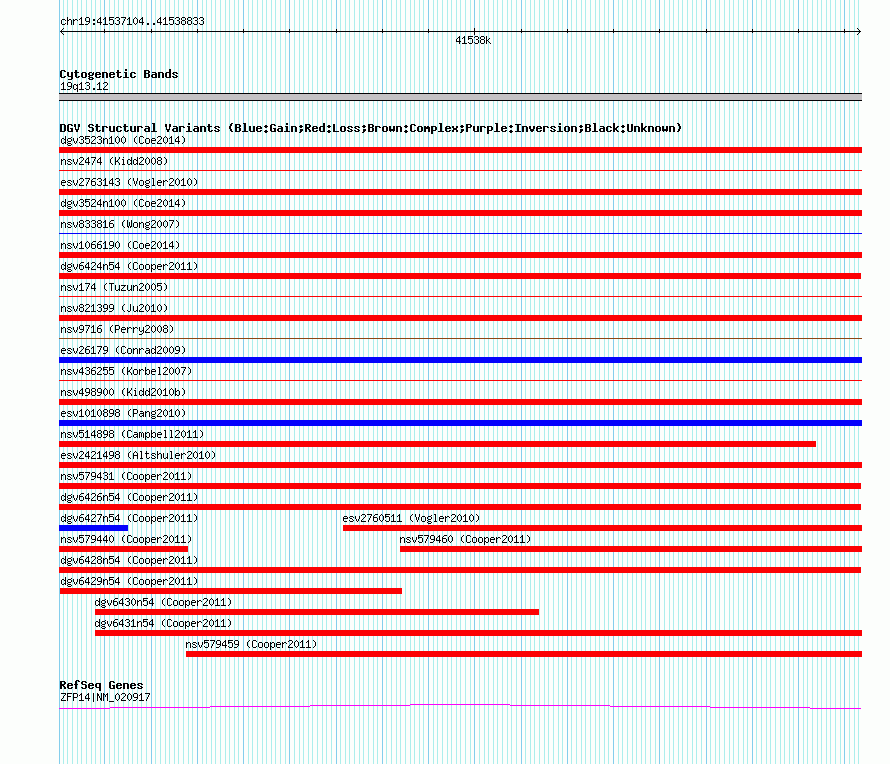Open nsv579460 (Cooper2011) variant

465,539
